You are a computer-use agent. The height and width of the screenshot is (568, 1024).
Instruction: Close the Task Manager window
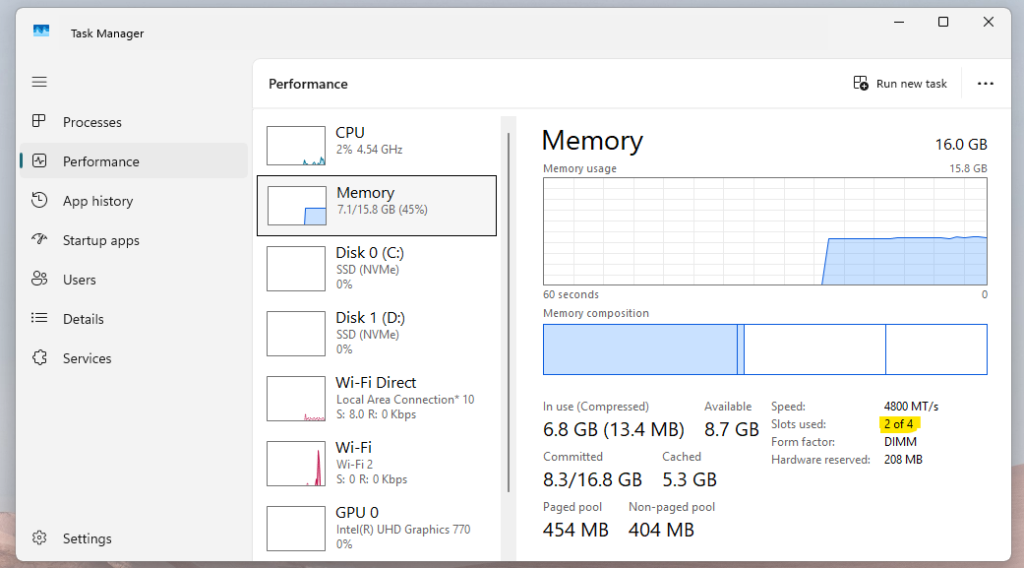tap(988, 22)
